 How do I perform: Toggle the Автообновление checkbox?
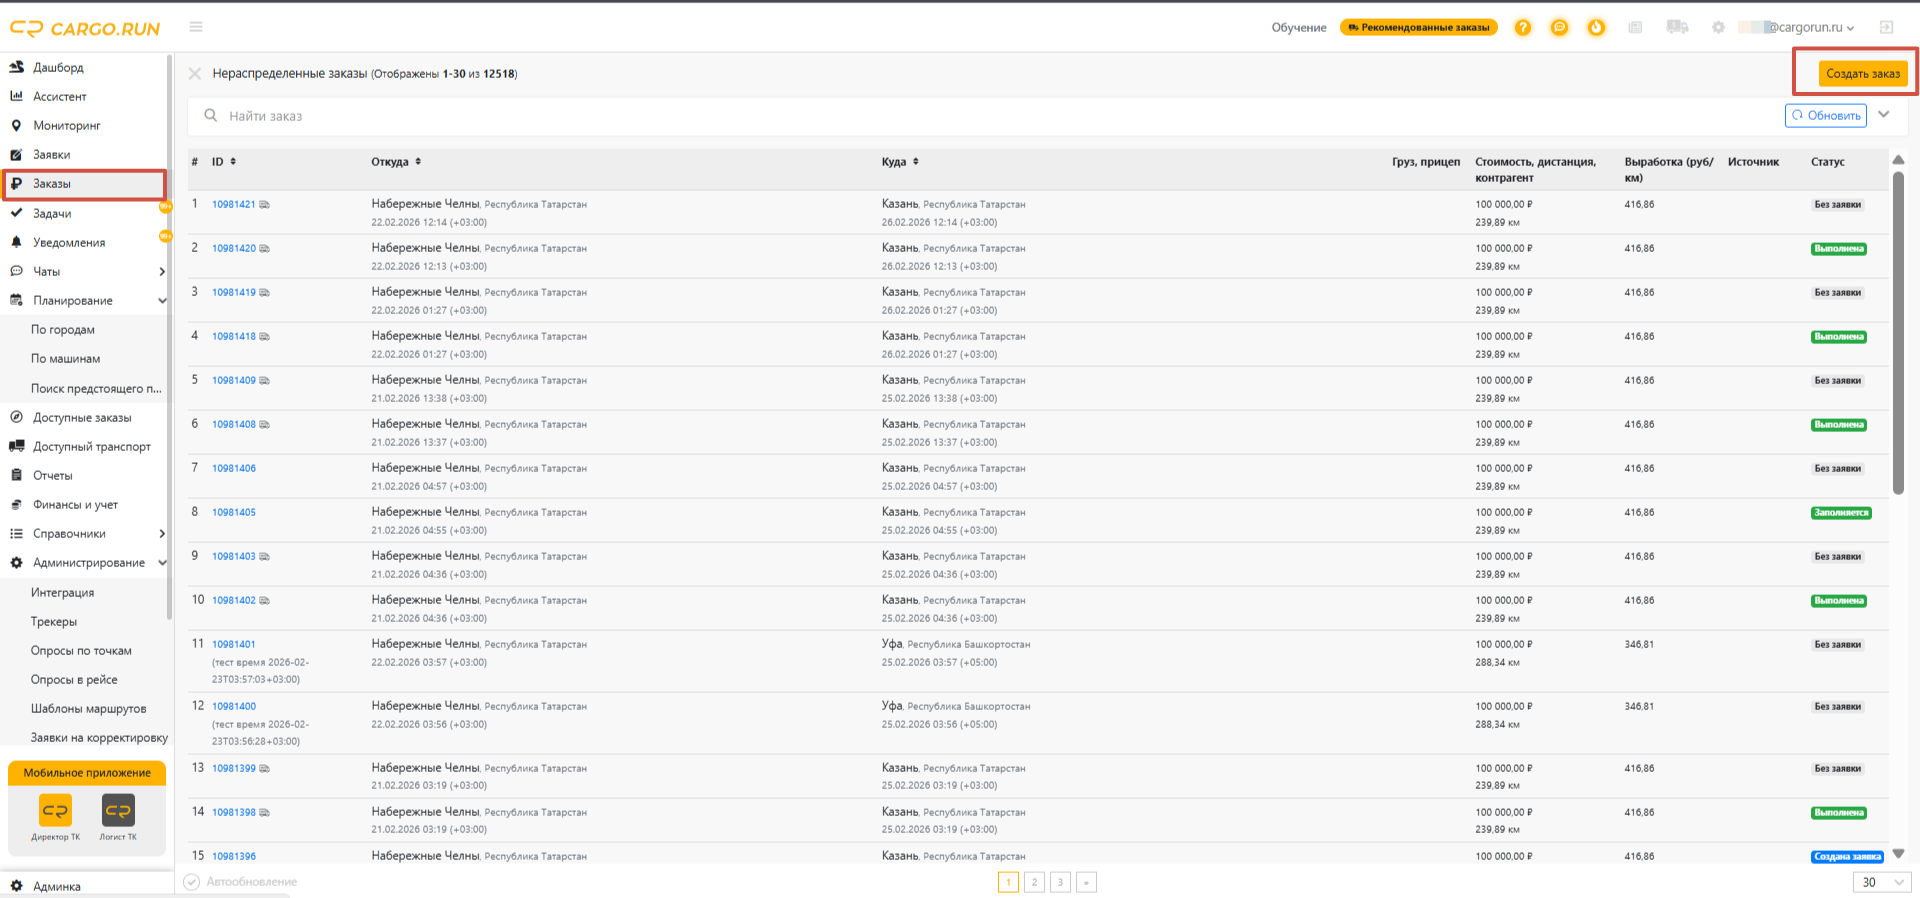tap(192, 882)
